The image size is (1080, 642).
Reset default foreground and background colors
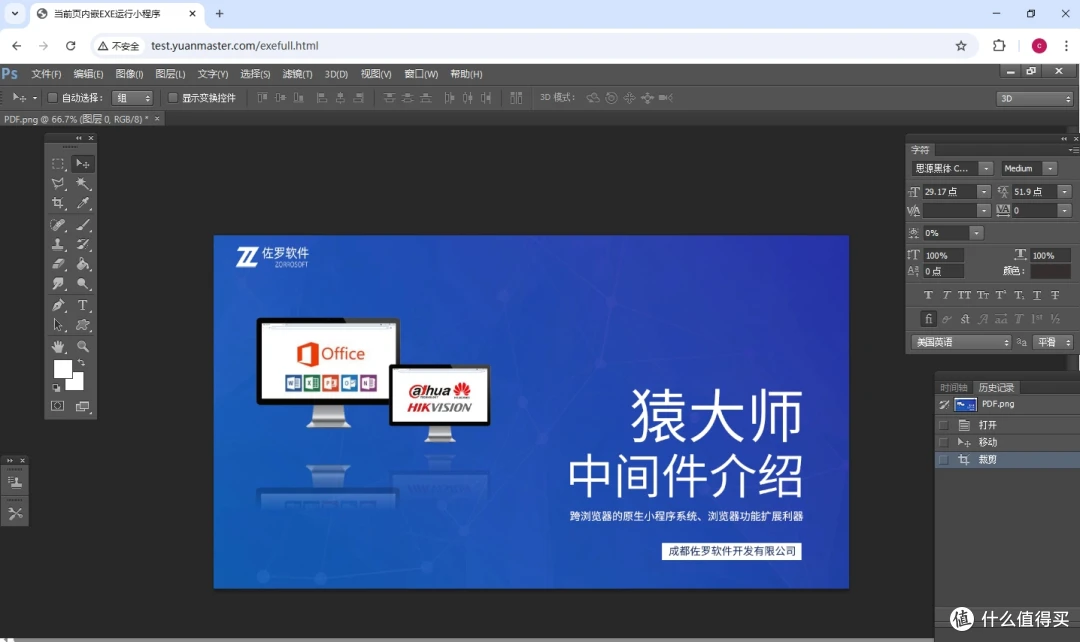(56, 388)
